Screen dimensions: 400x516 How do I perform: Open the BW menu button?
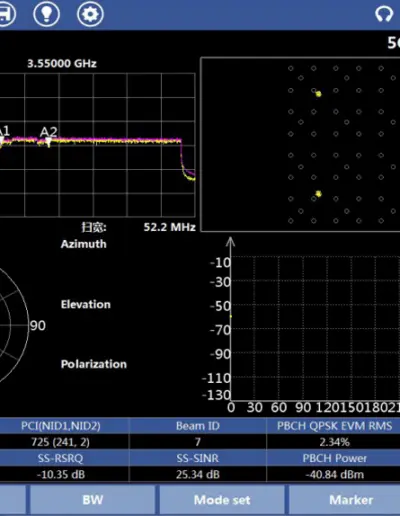tap(93, 500)
